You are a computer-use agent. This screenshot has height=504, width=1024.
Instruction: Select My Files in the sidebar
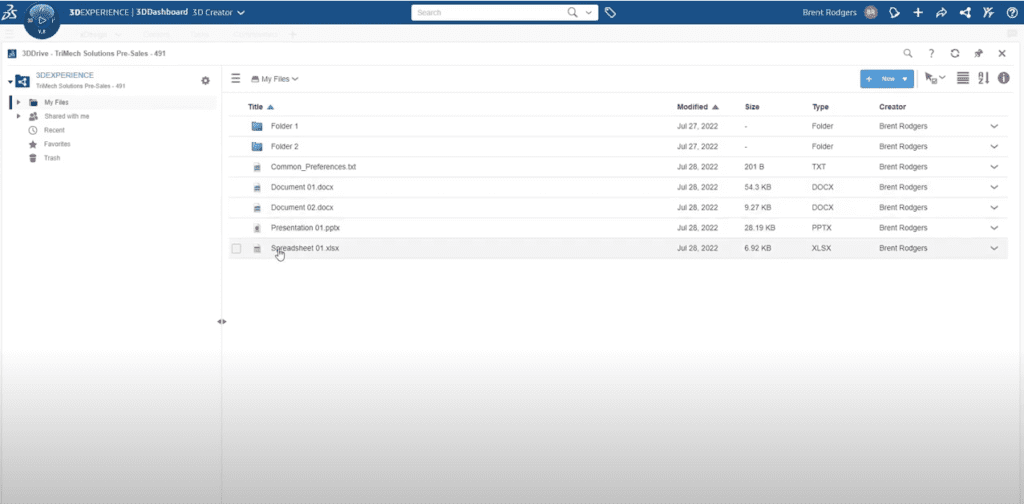(56, 102)
